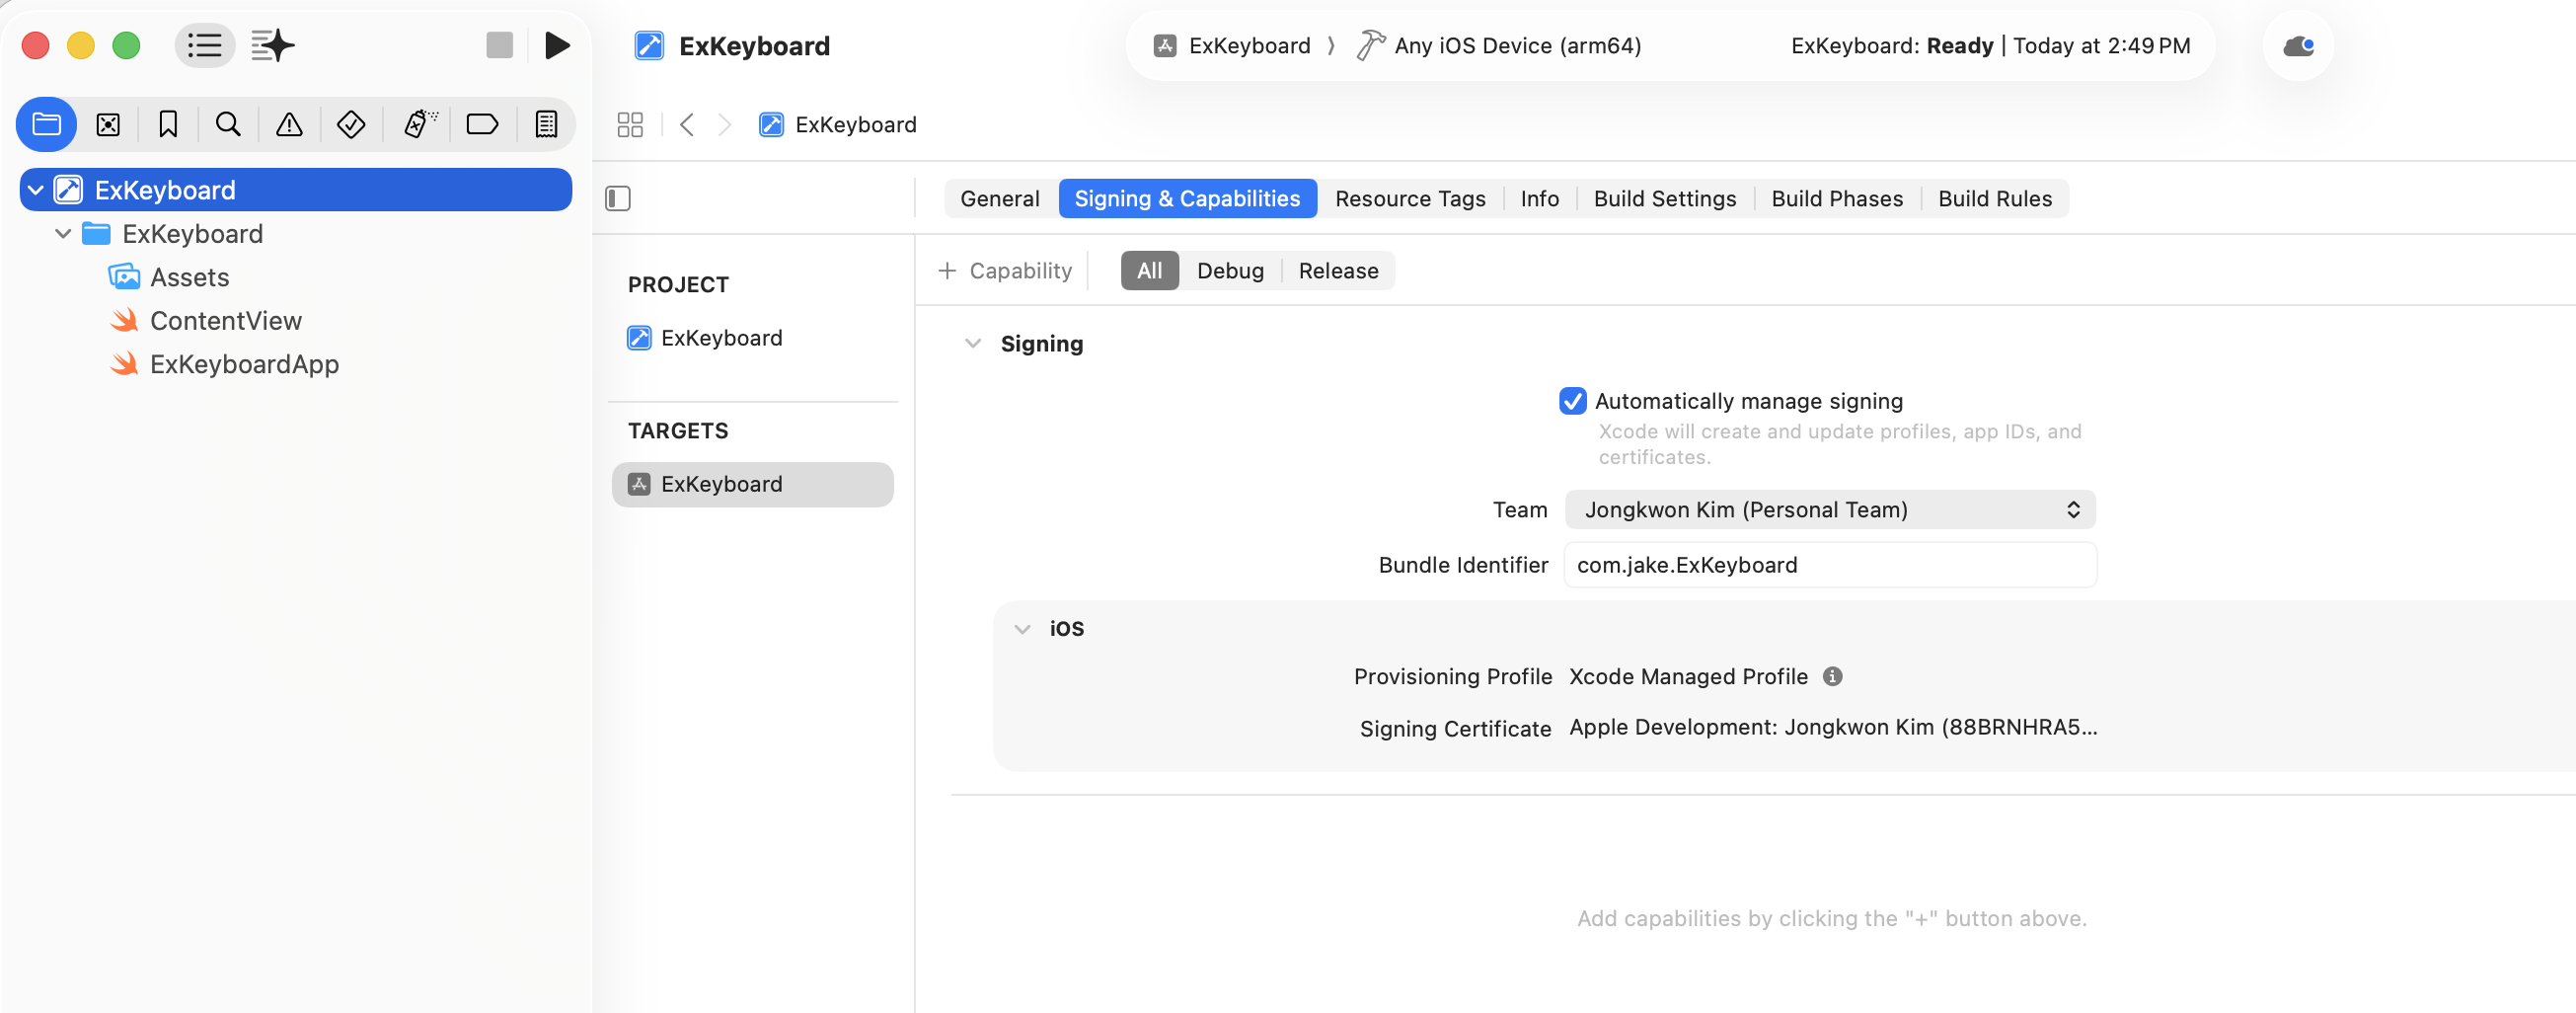Open the ExKeyboard scheme selector

pos(1232,45)
